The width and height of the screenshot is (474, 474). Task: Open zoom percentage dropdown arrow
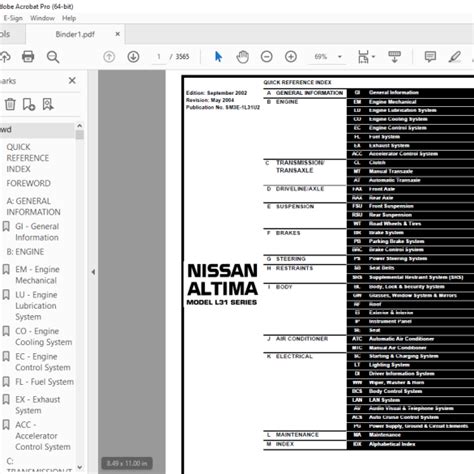click(340, 57)
